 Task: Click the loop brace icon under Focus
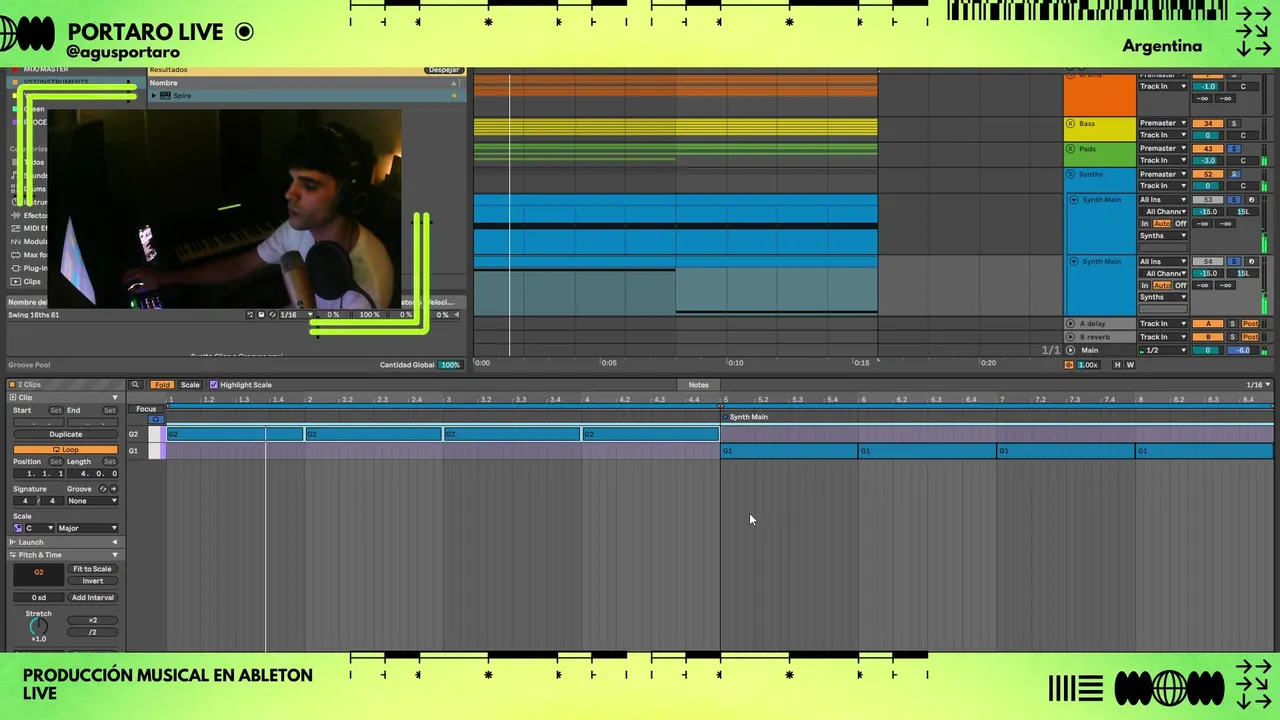[x=155, y=419]
